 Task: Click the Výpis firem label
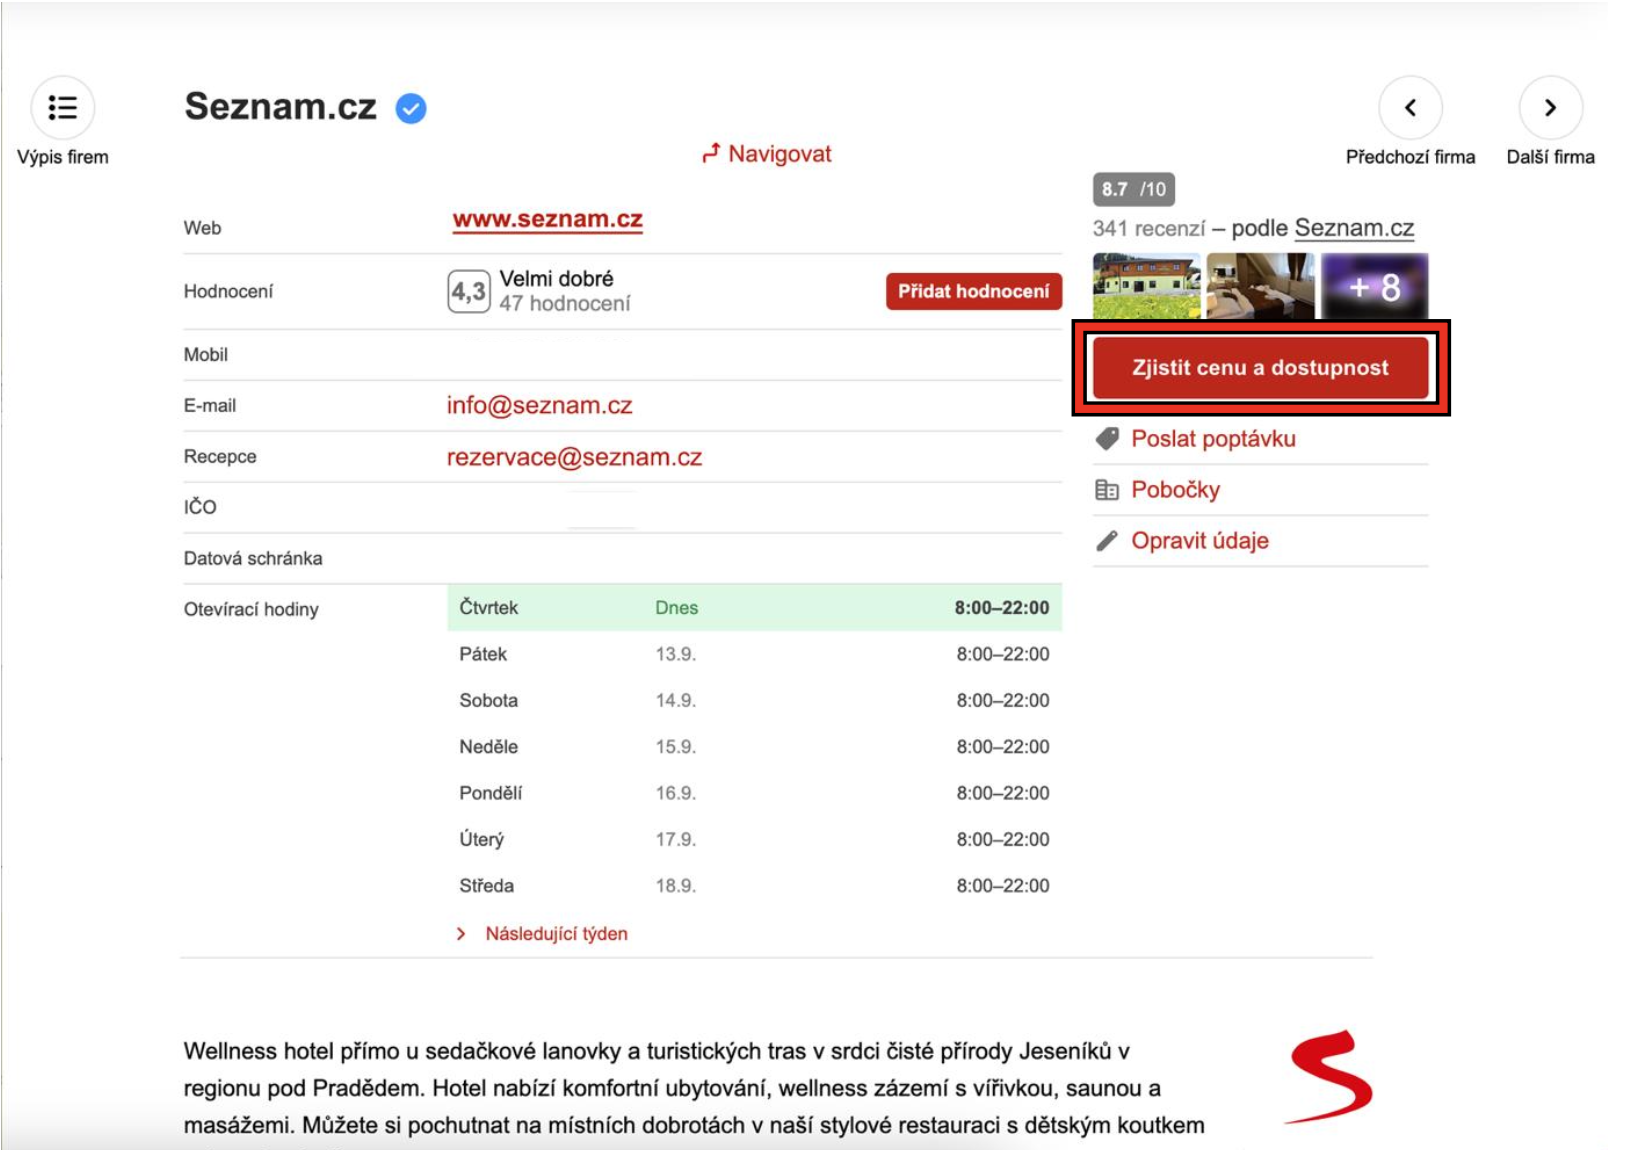pyautogui.click(x=63, y=157)
